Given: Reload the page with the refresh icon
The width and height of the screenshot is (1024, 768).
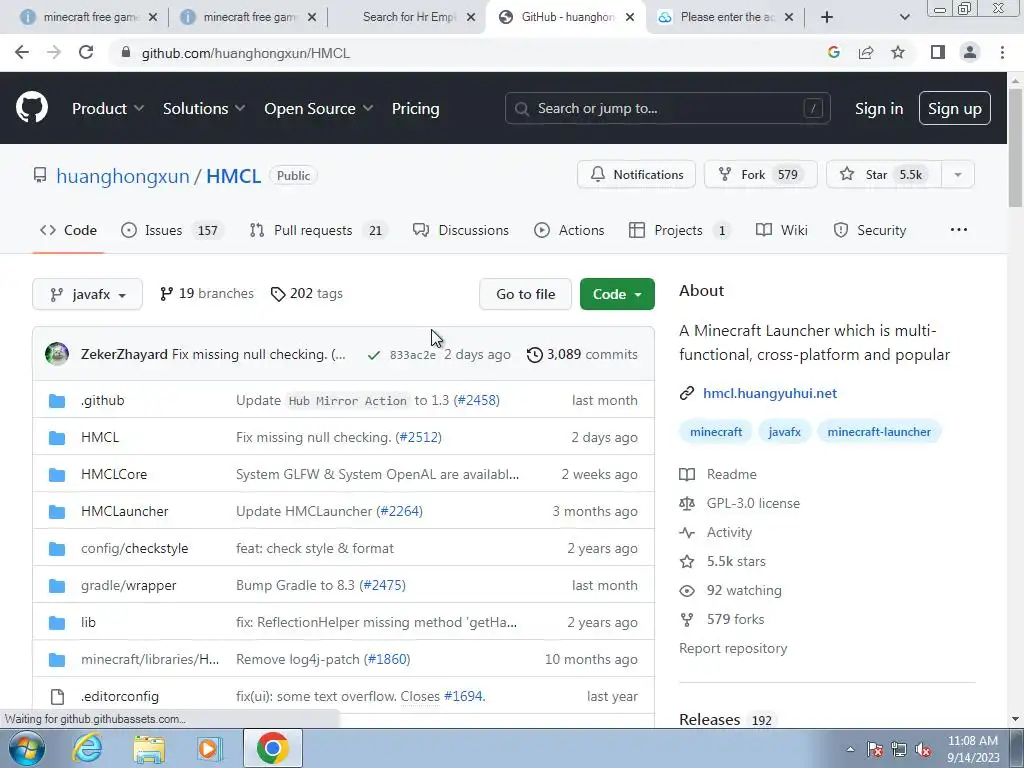Looking at the screenshot, I should 86,53.
